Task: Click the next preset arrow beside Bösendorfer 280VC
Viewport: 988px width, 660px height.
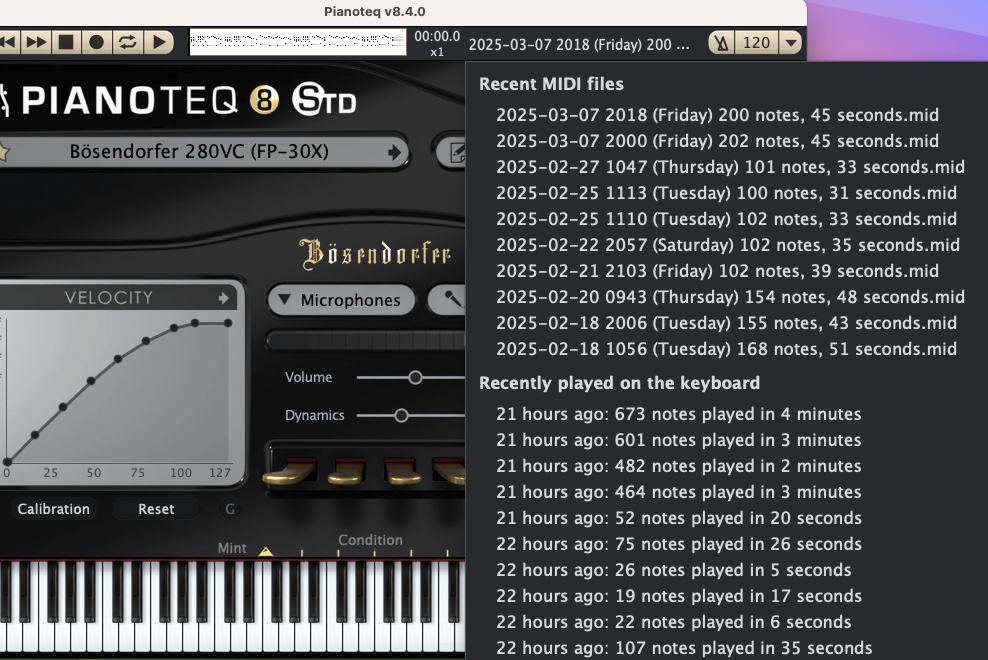Action: click(x=396, y=152)
